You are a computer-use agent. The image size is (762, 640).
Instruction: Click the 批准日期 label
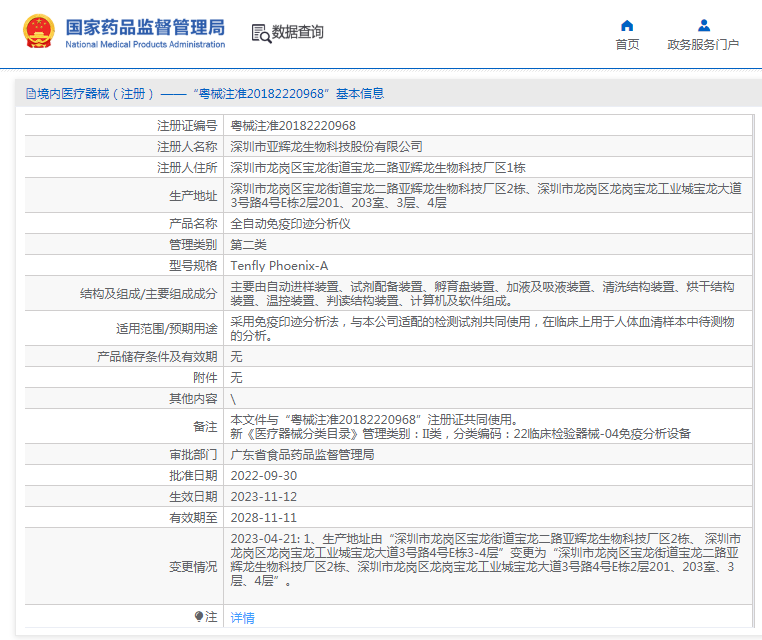[193, 476]
